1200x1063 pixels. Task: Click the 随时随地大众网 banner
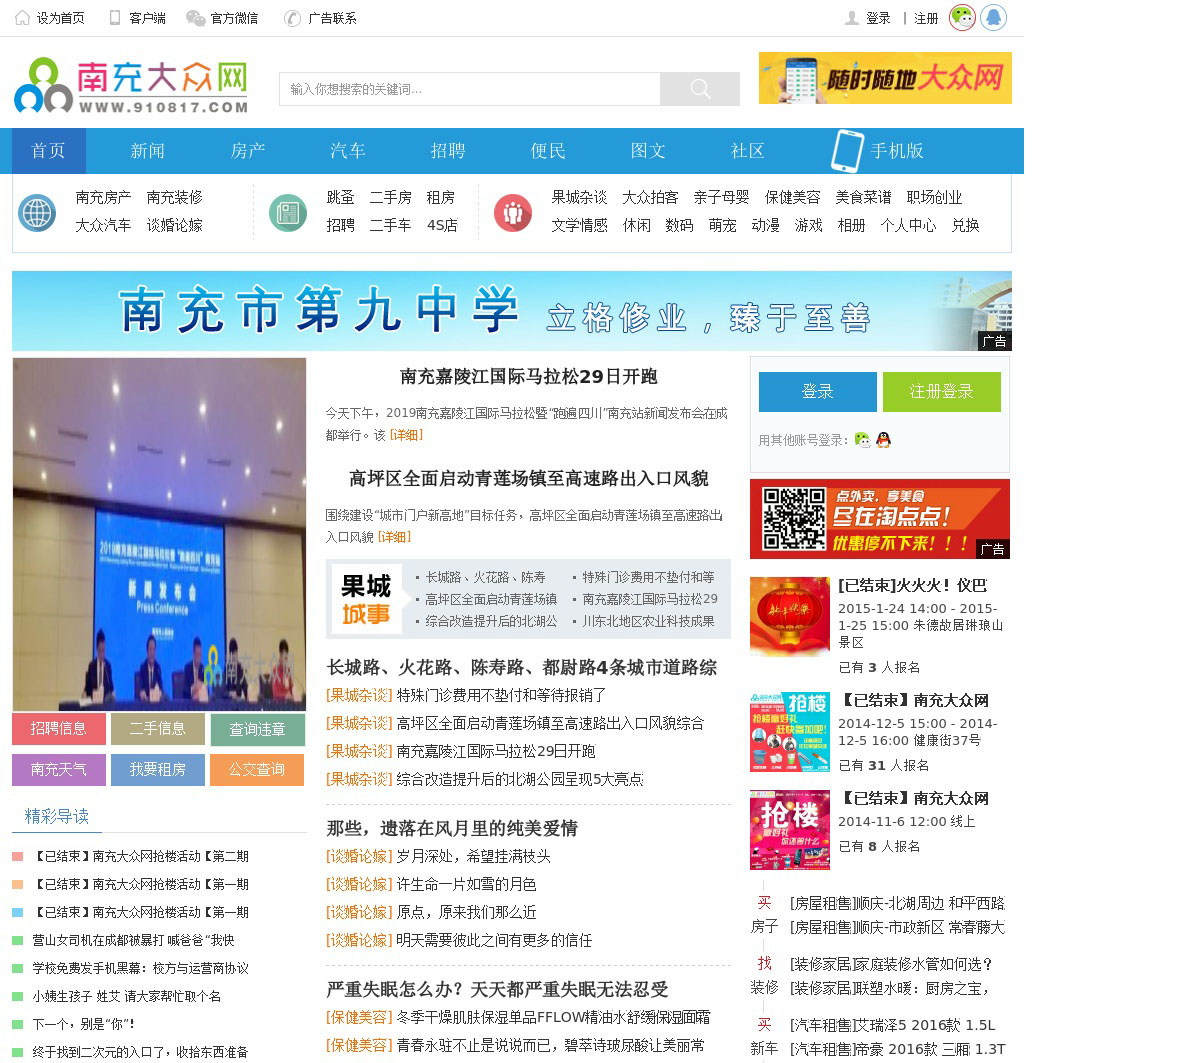[885, 78]
